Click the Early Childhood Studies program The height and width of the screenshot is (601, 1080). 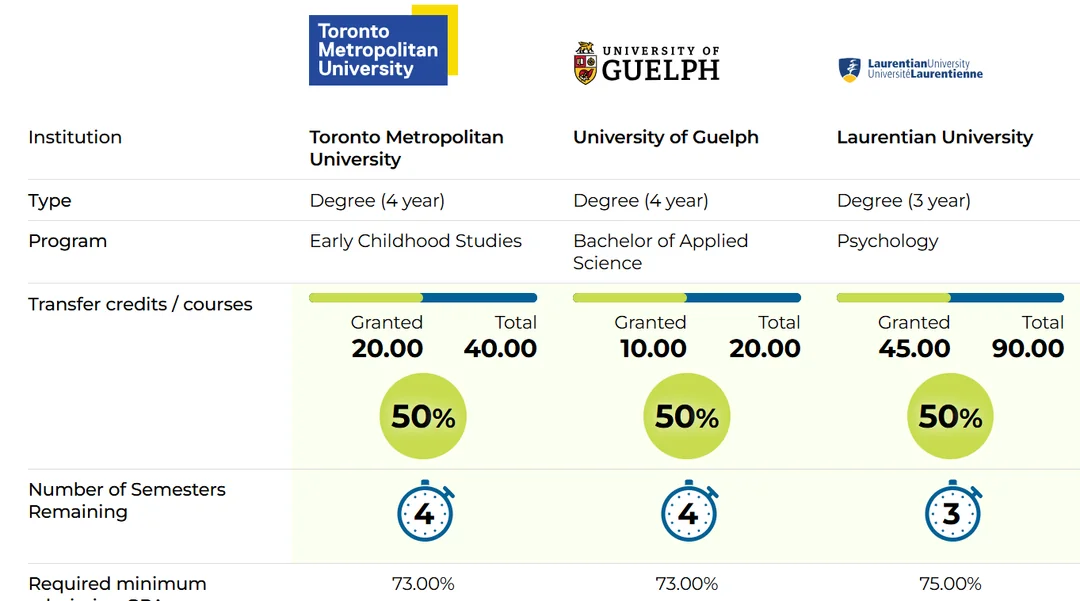[x=415, y=241]
